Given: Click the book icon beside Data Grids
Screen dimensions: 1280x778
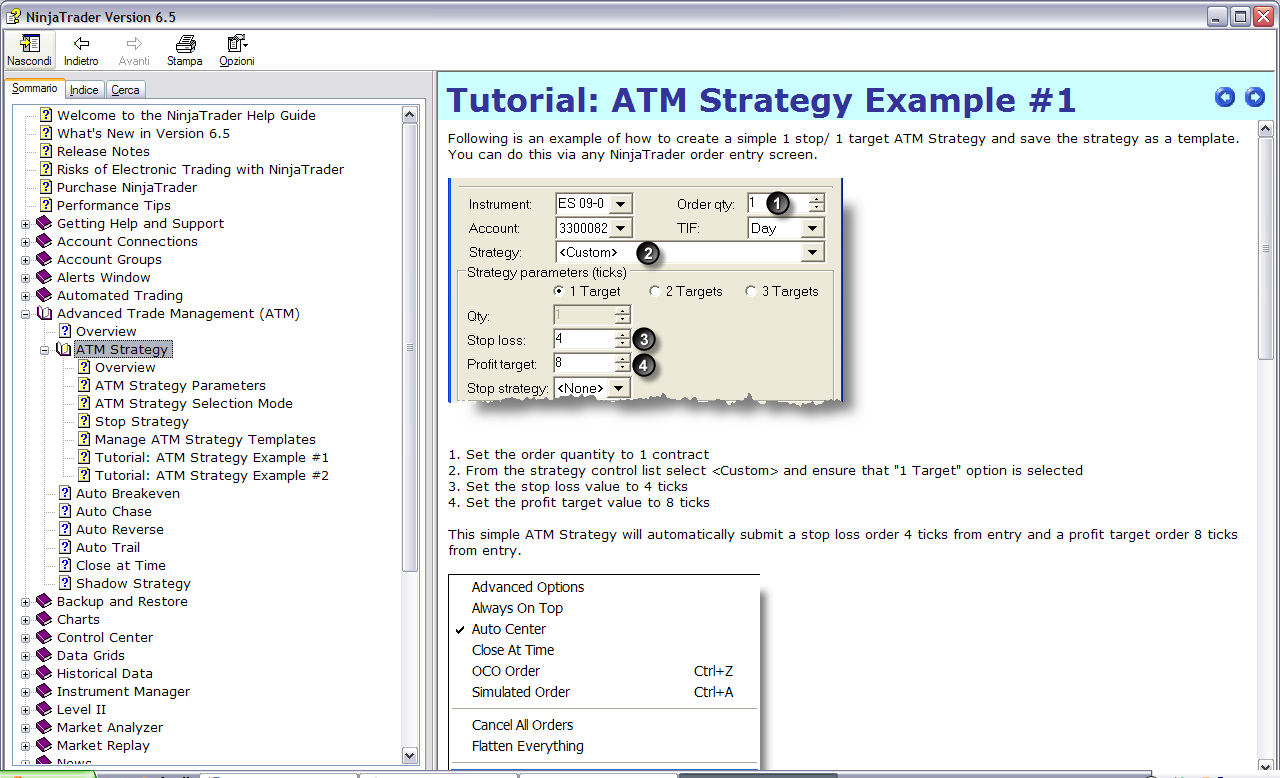Looking at the screenshot, I should tap(44, 655).
